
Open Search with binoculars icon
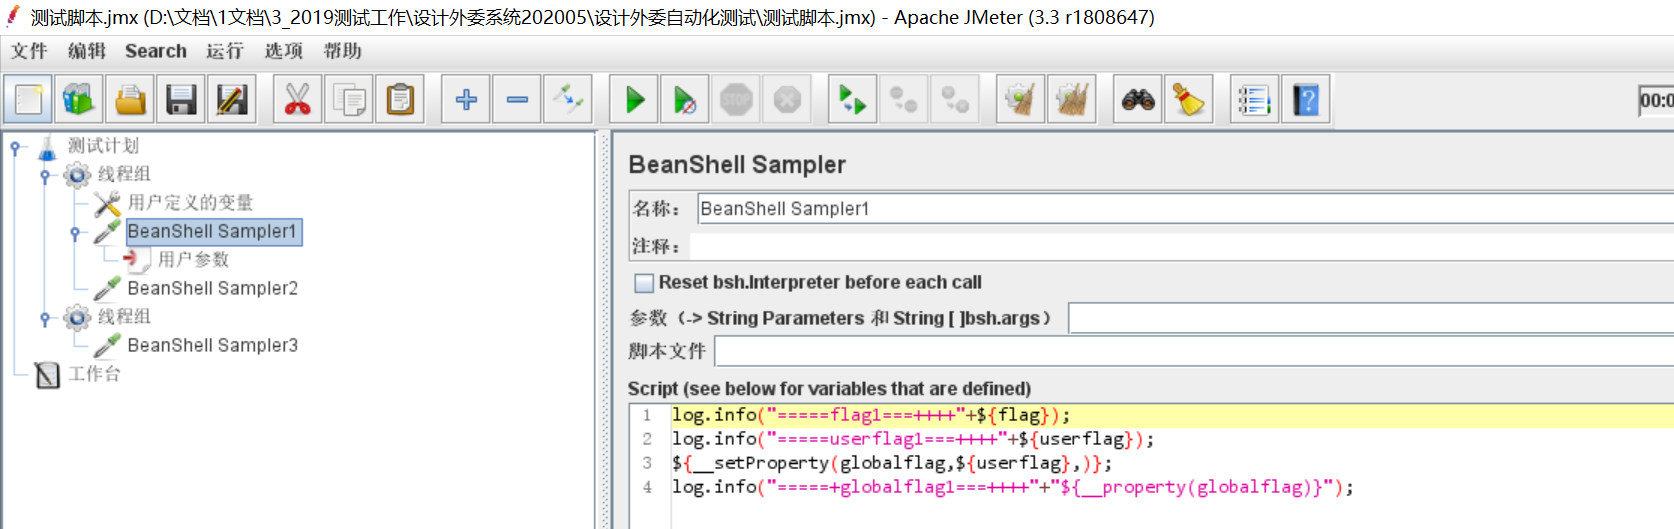1138,99
